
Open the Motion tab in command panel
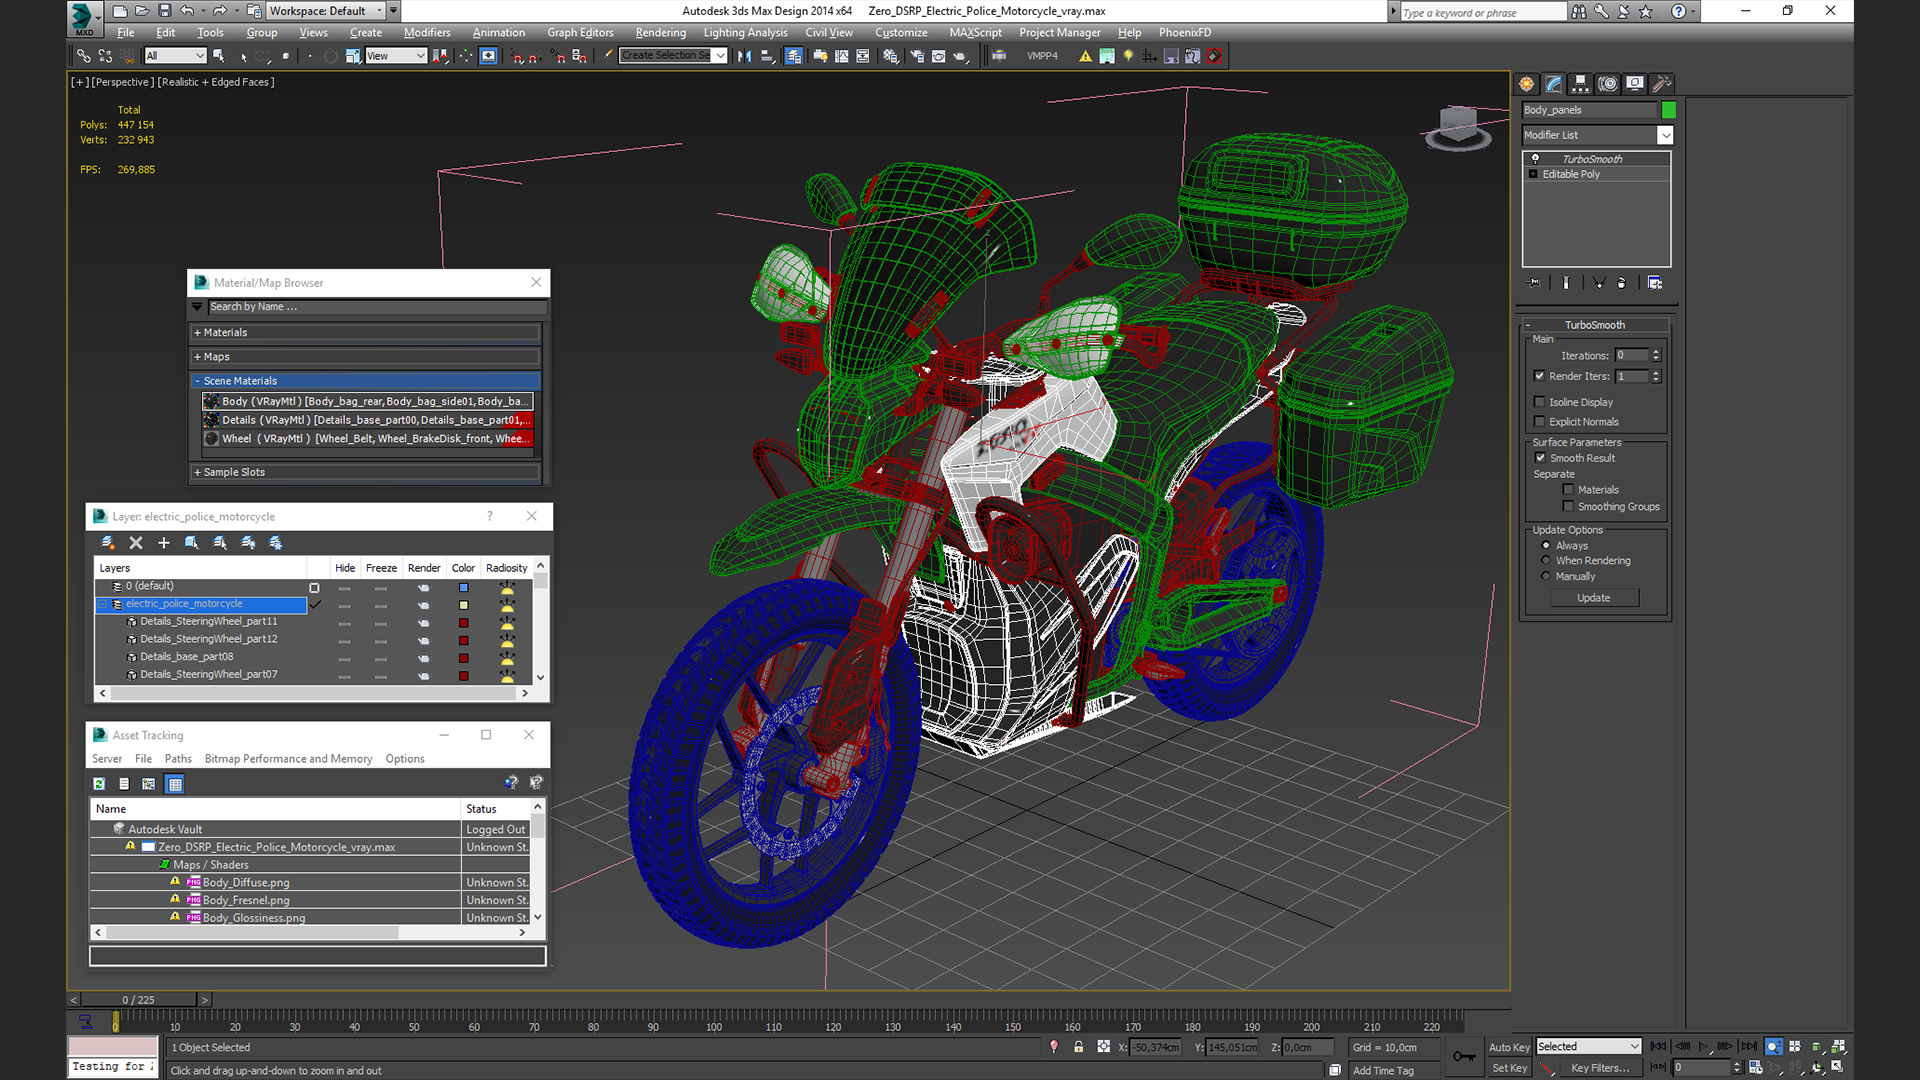1607,84
